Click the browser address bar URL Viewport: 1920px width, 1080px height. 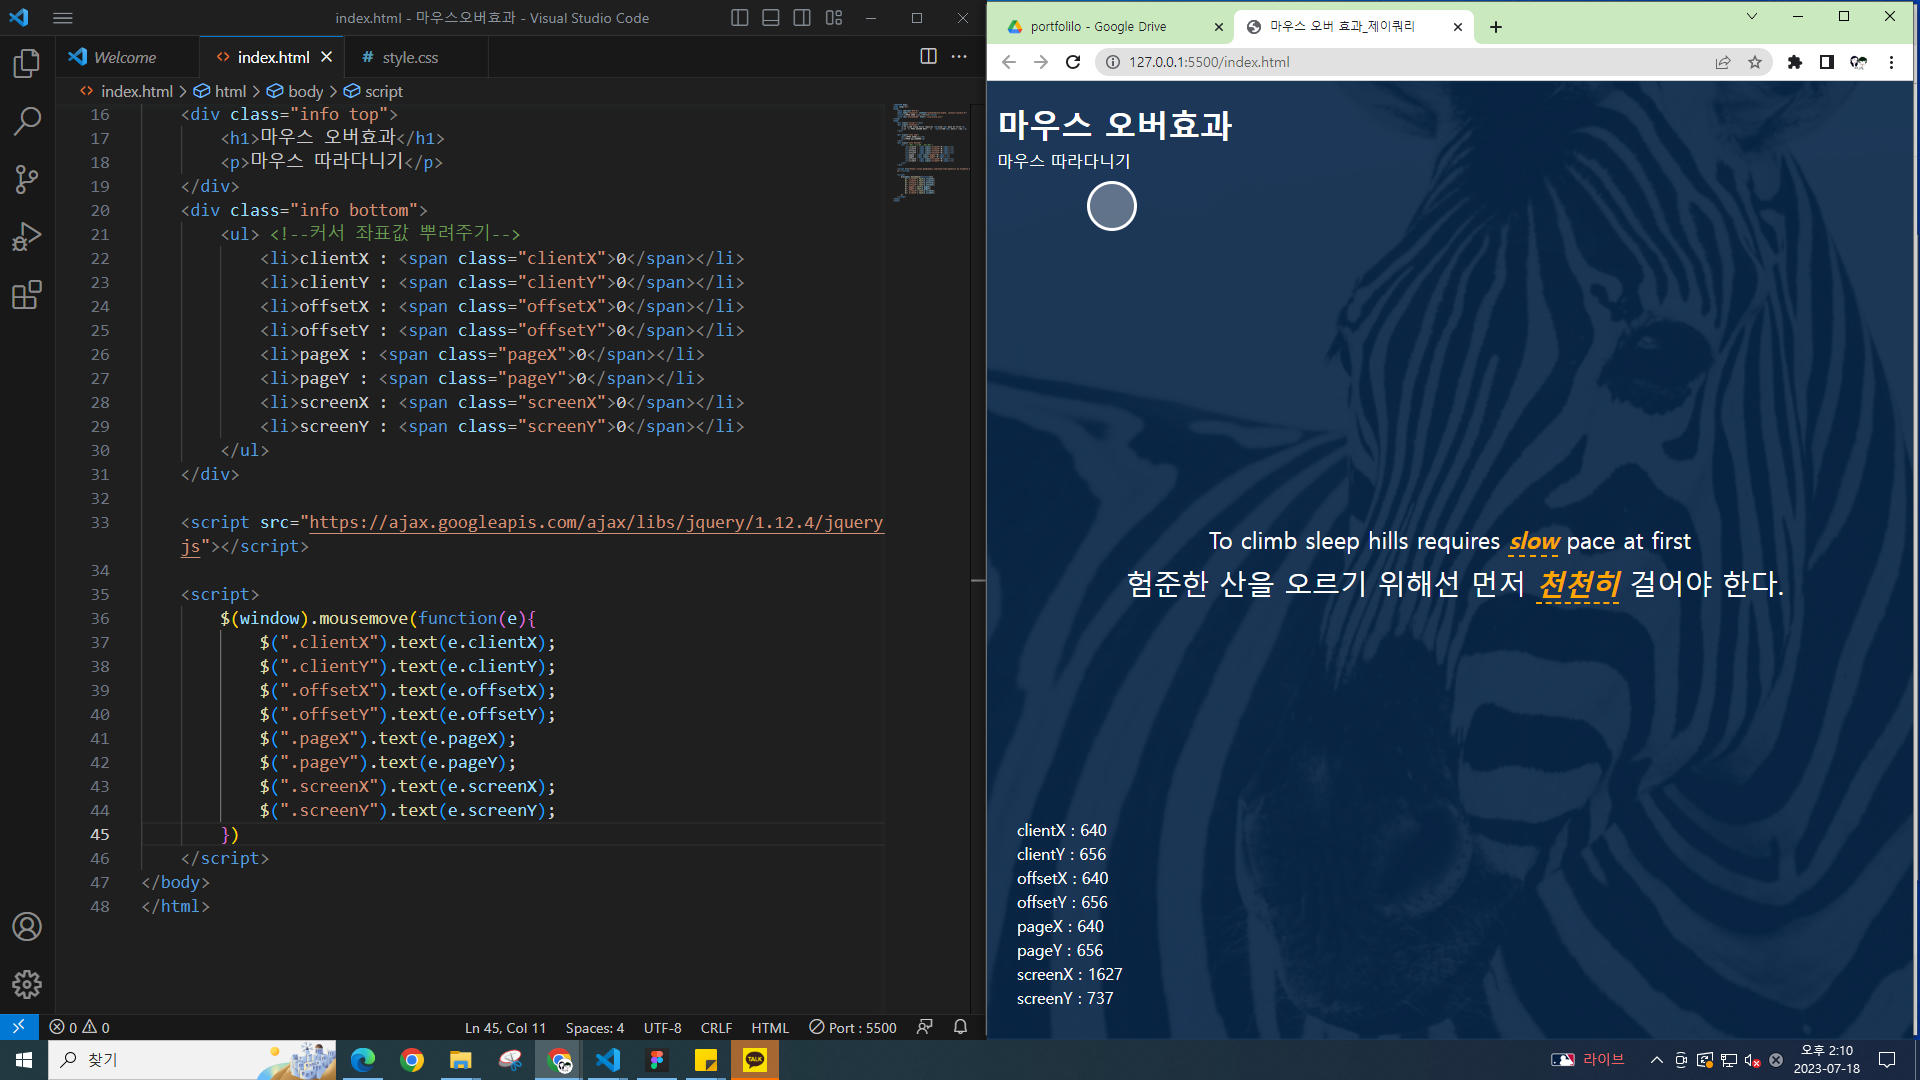1209,62
